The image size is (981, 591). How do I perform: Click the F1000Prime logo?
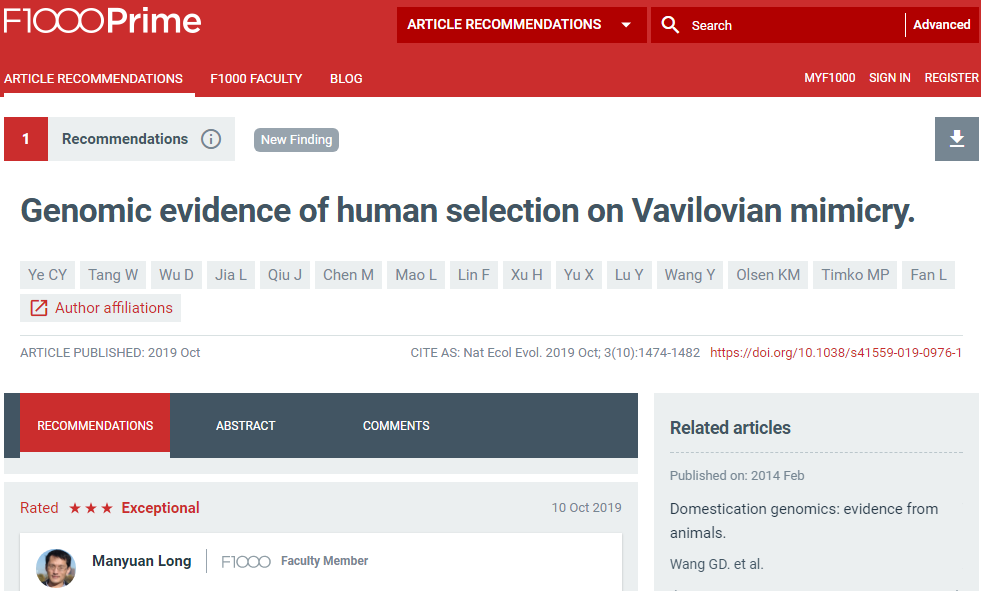103,21
